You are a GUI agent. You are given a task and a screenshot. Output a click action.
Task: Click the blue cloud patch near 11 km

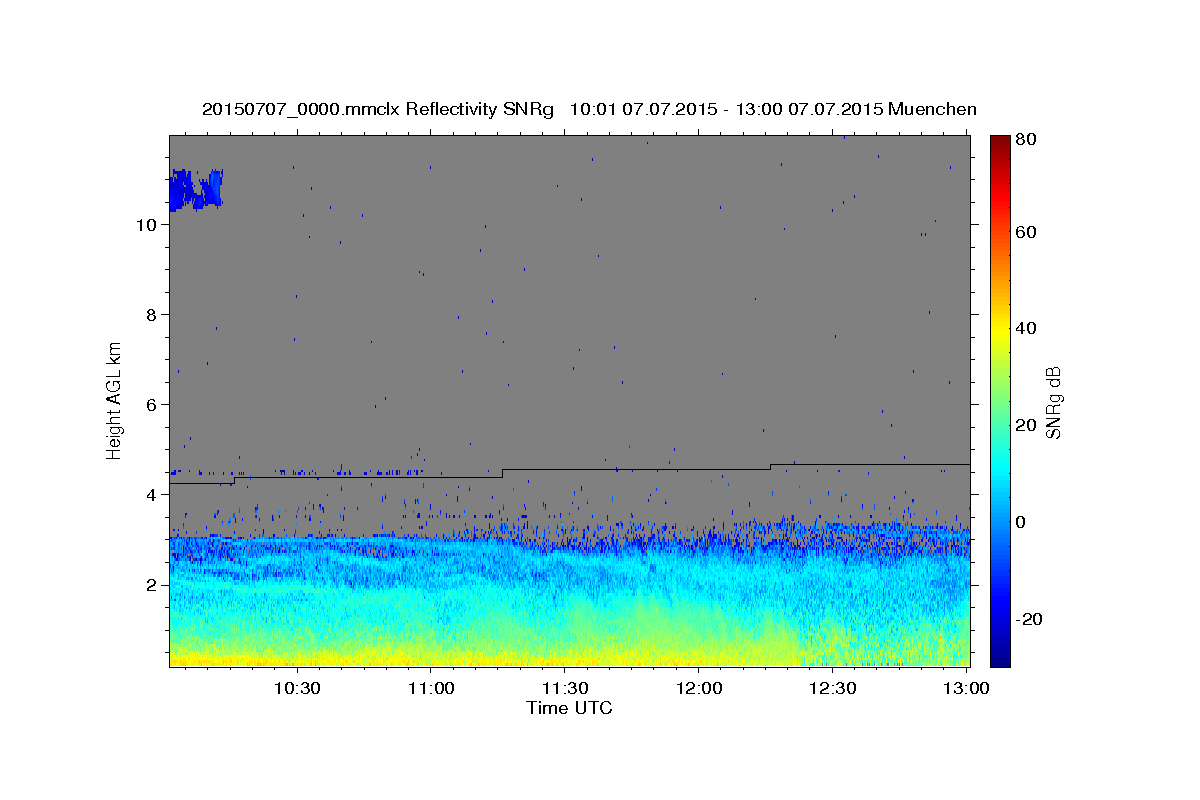[x=196, y=189]
